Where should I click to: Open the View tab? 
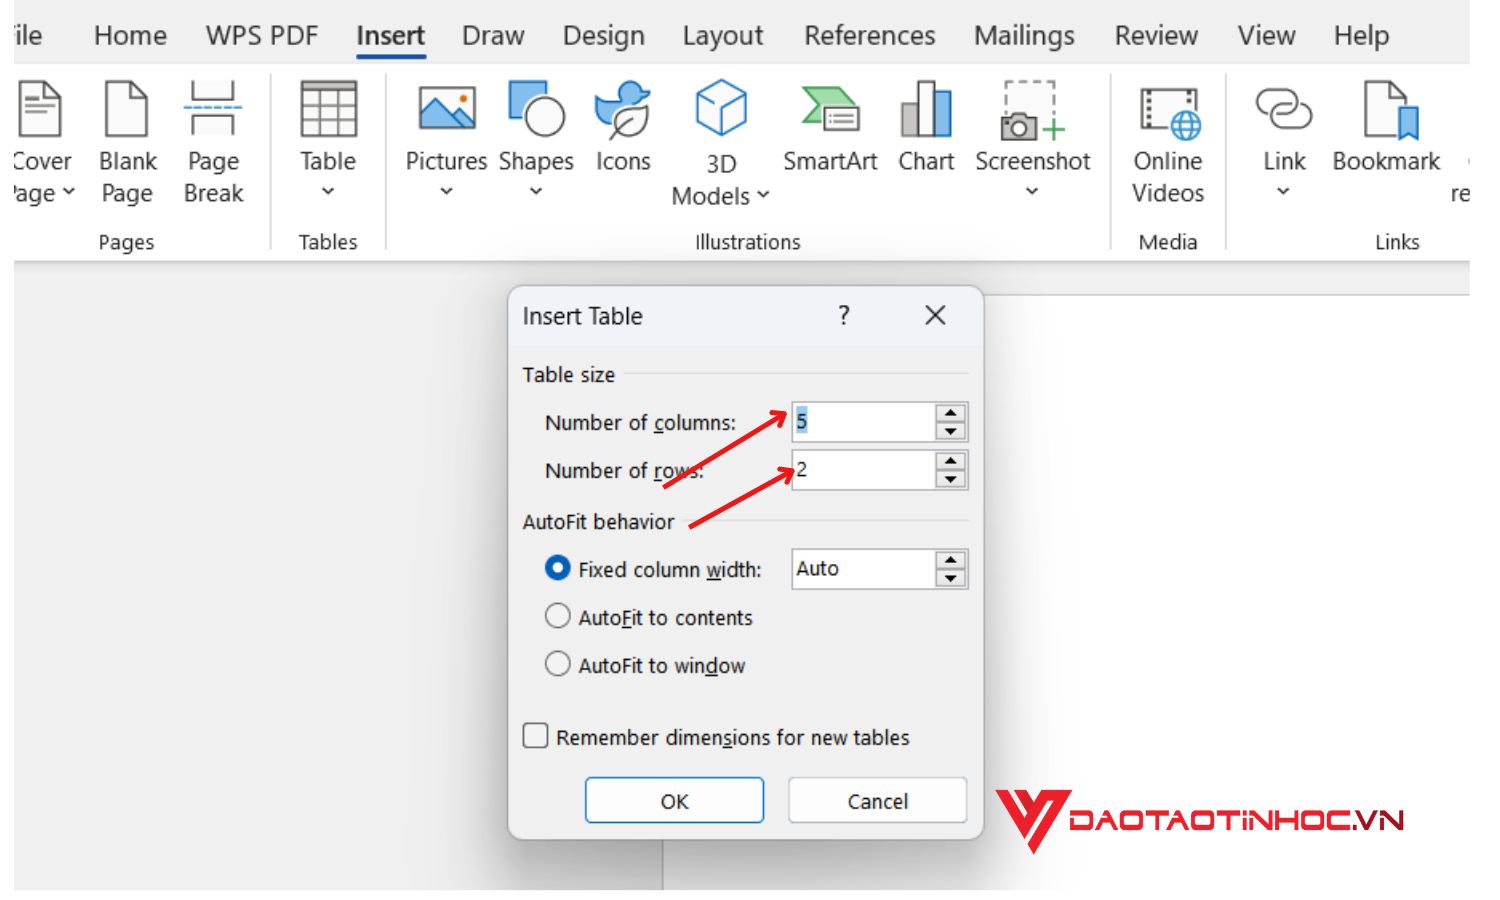pos(1266,36)
